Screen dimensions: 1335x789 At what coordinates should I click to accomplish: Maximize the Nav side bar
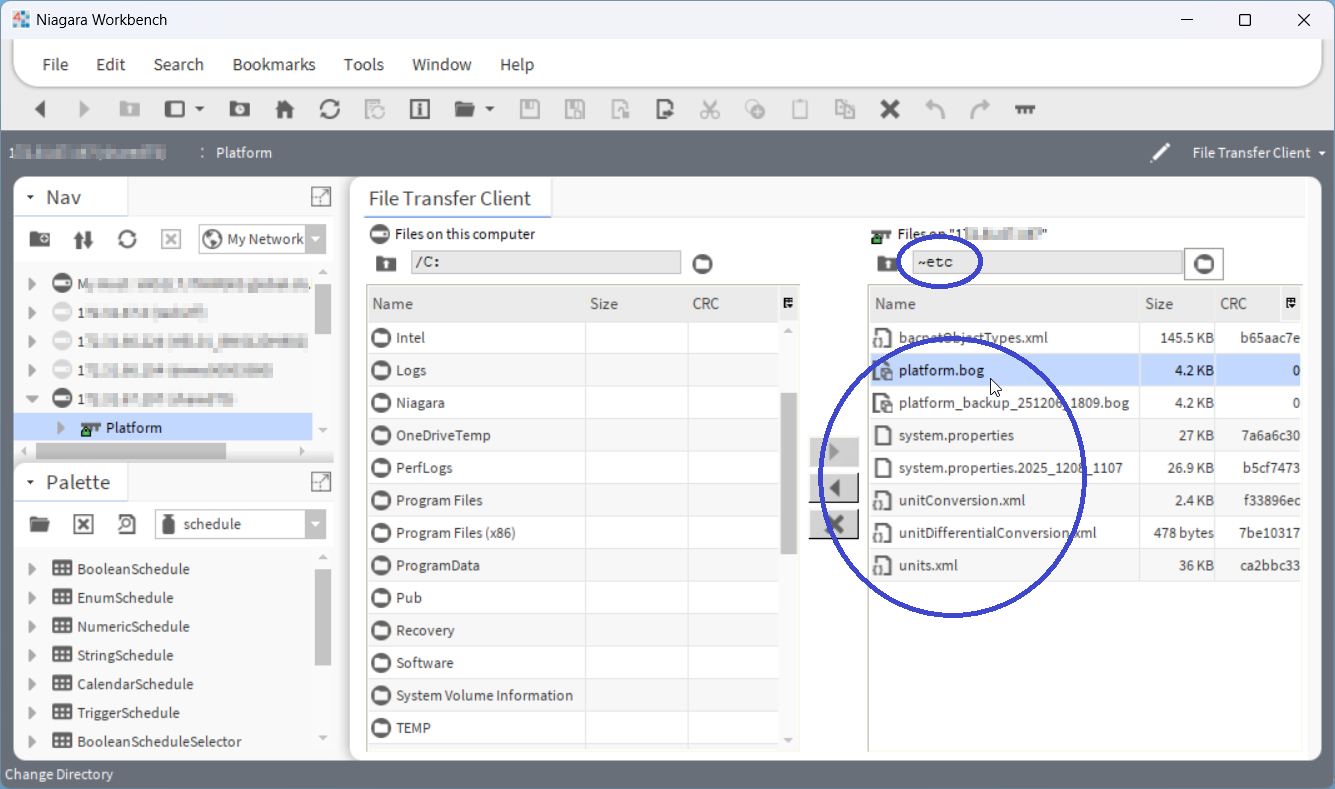(321, 197)
